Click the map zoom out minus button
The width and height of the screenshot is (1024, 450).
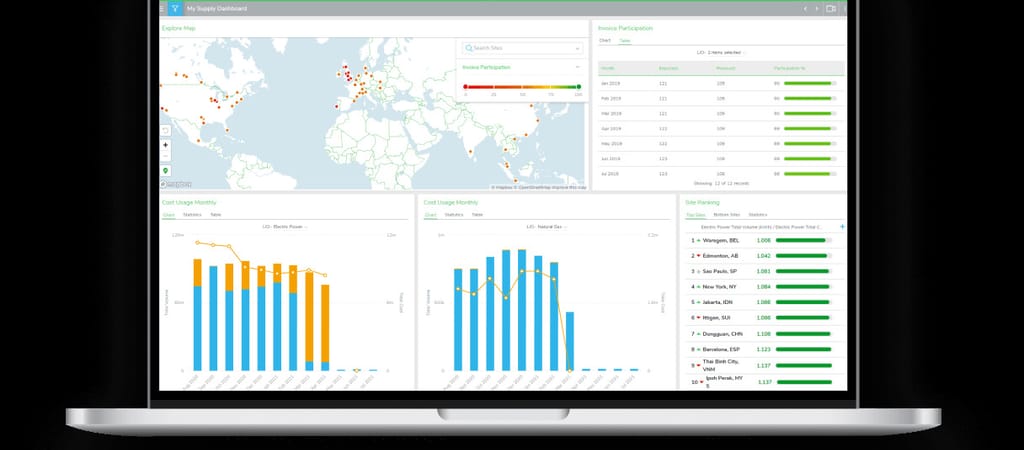pyautogui.click(x=165, y=157)
